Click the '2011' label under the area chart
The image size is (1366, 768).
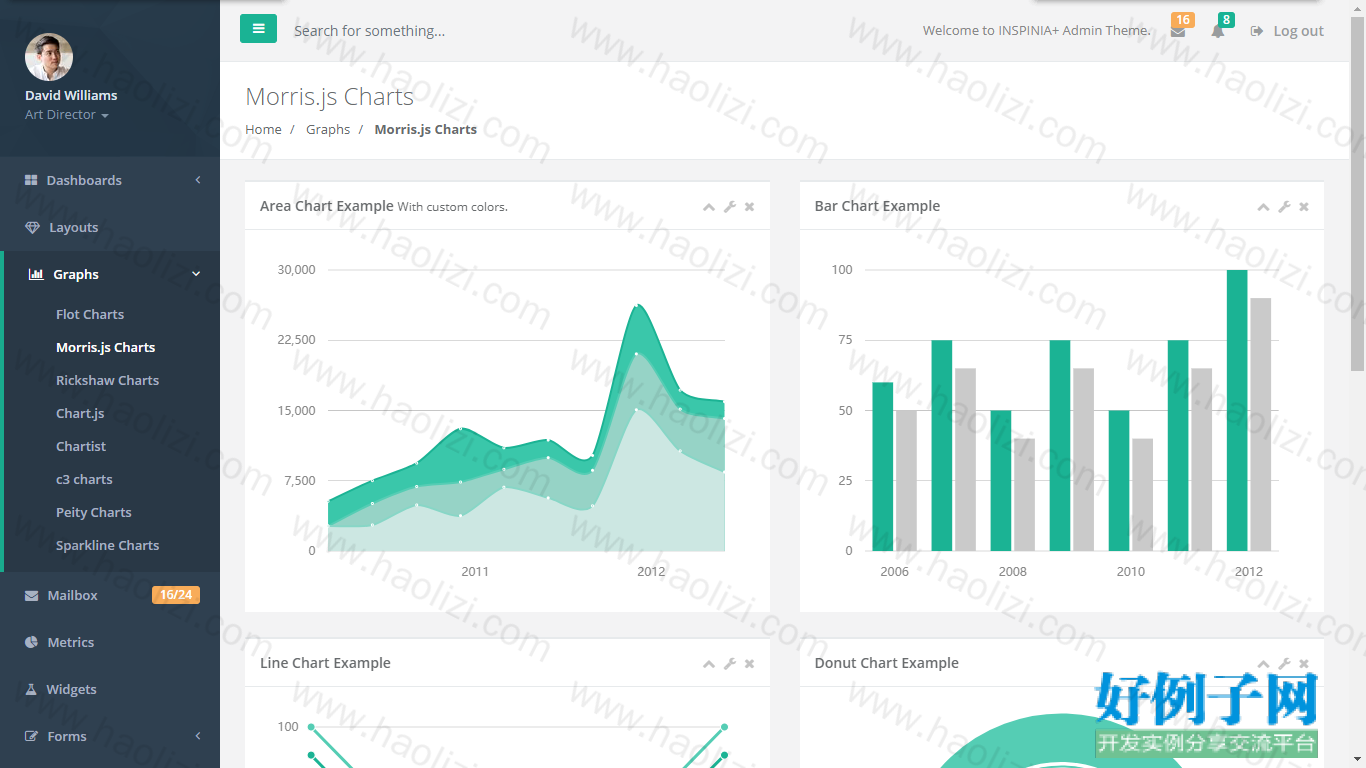[475, 572]
